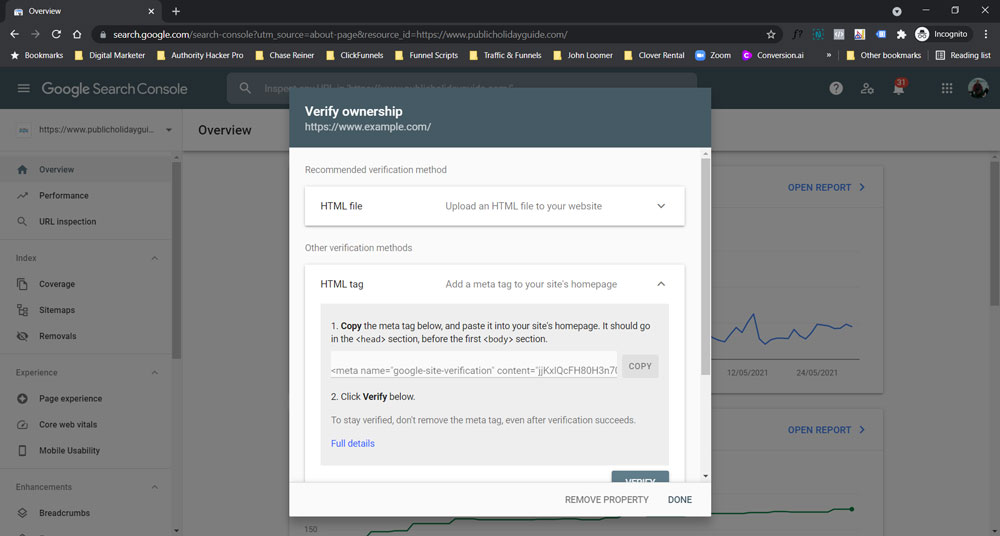The width and height of the screenshot is (1000, 536).
Task: Open the Funnel Scripts bookmark folder
Action: pyautogui.click(x=426, y=56)
